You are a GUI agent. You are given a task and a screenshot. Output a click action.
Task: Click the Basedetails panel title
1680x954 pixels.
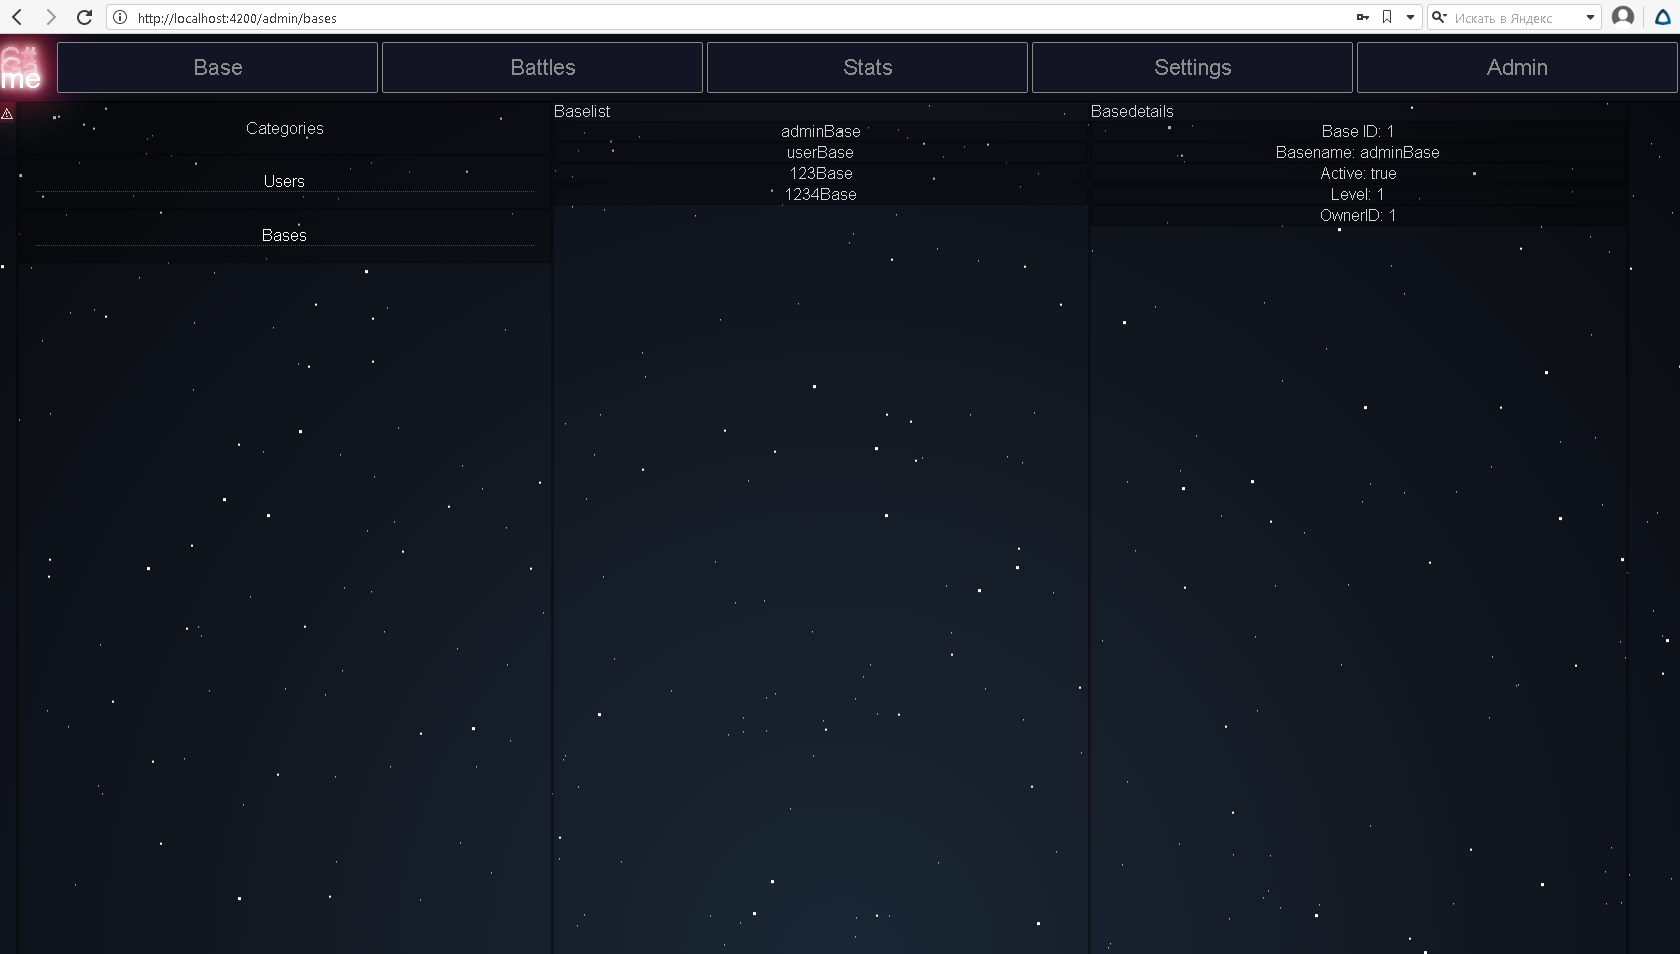tap(1132, 111)
